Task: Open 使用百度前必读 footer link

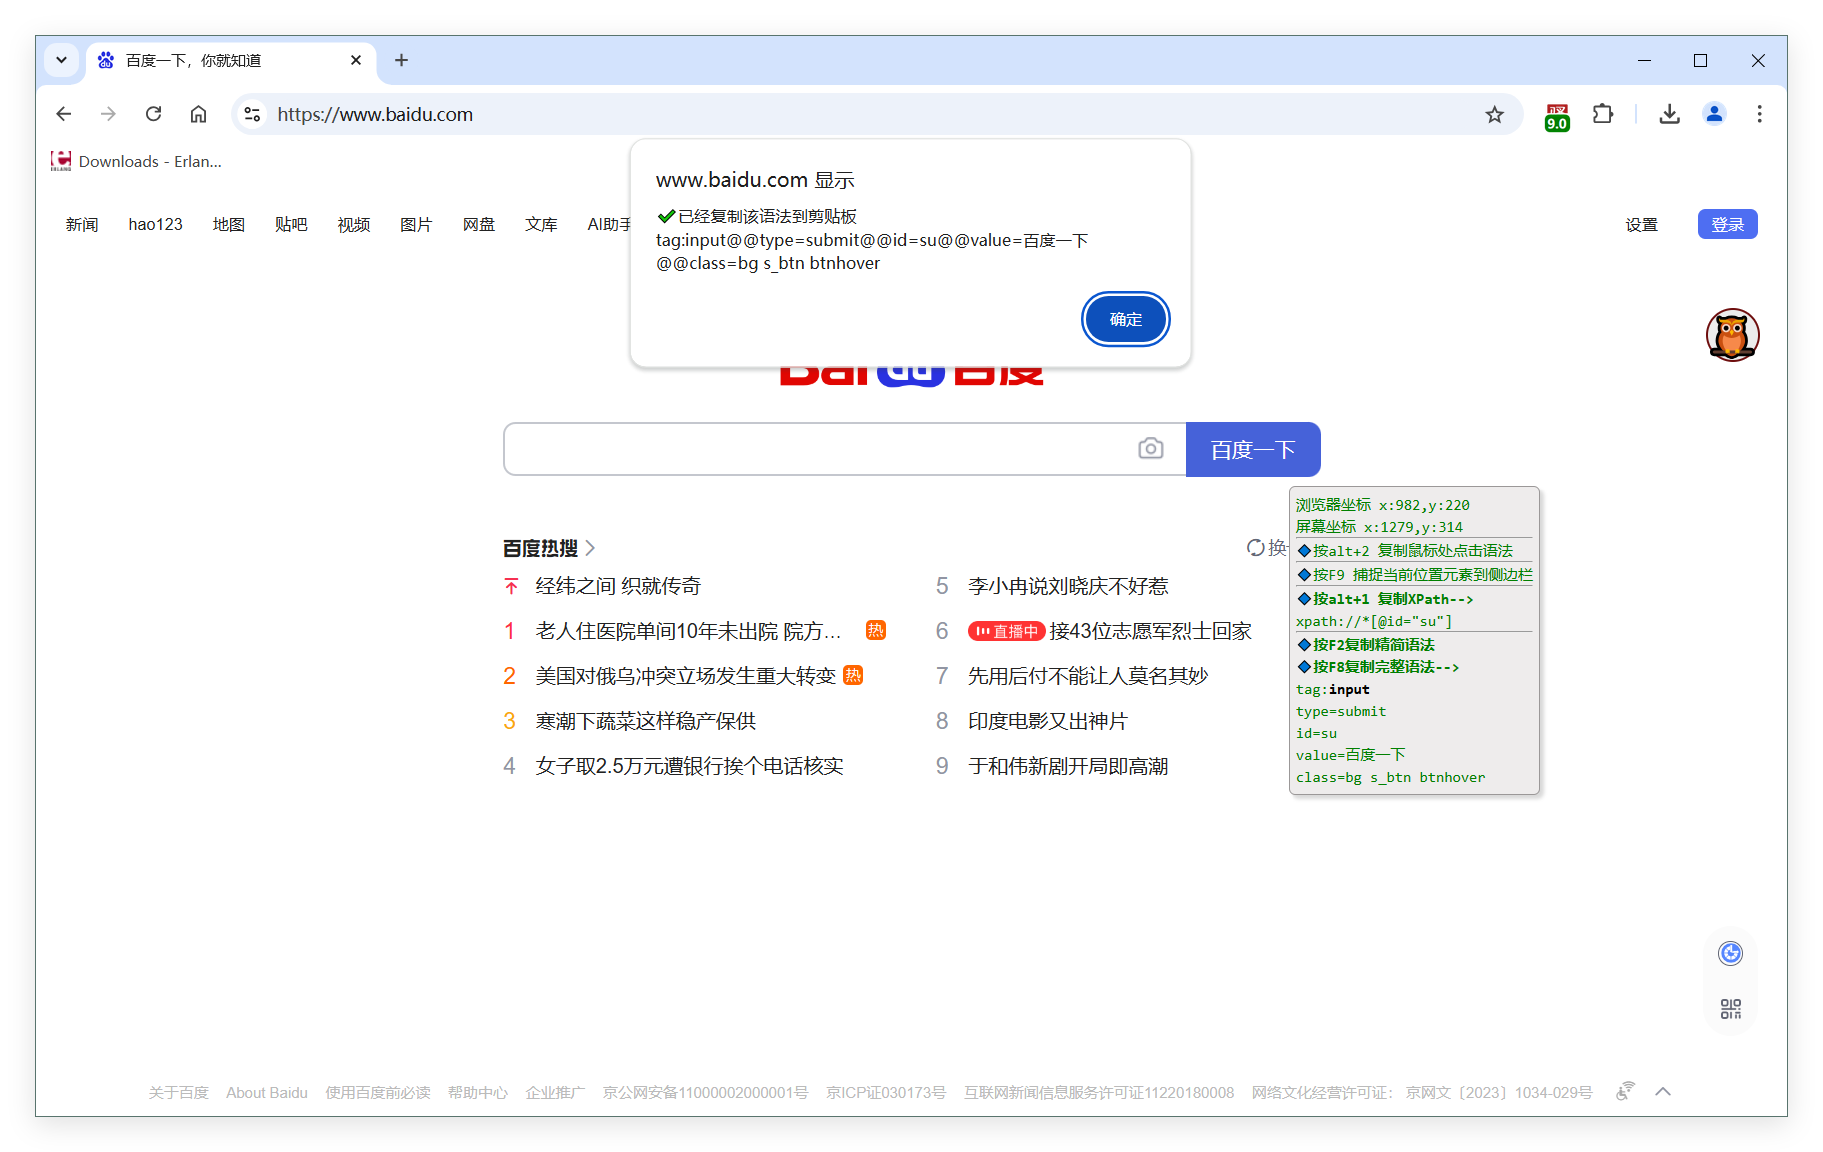Action: coord(378,1092)
